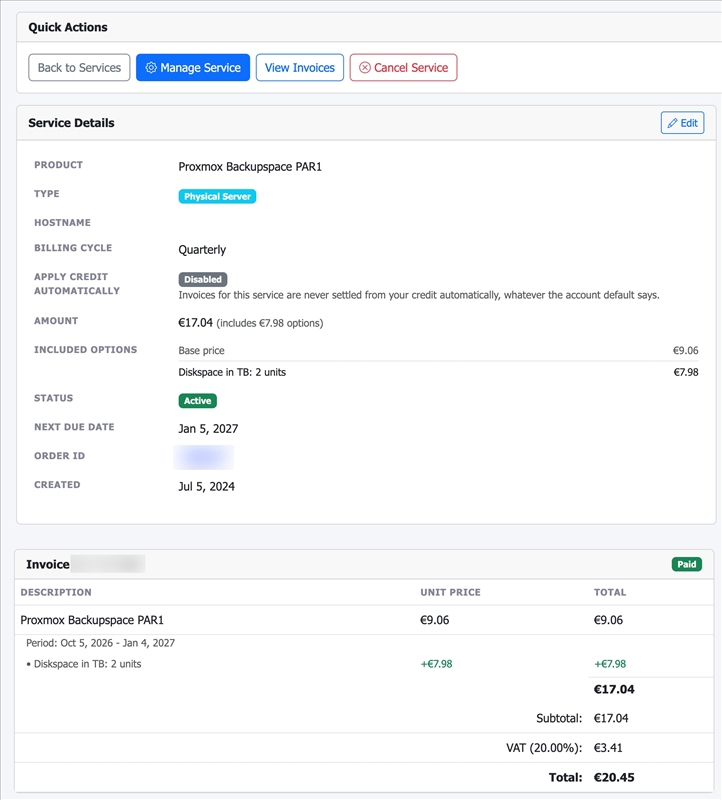The image size is (722, 800).
Task: Click the invoice period Oct 5, 2026 - Jan 4, 2027
Action: [101, 643]
